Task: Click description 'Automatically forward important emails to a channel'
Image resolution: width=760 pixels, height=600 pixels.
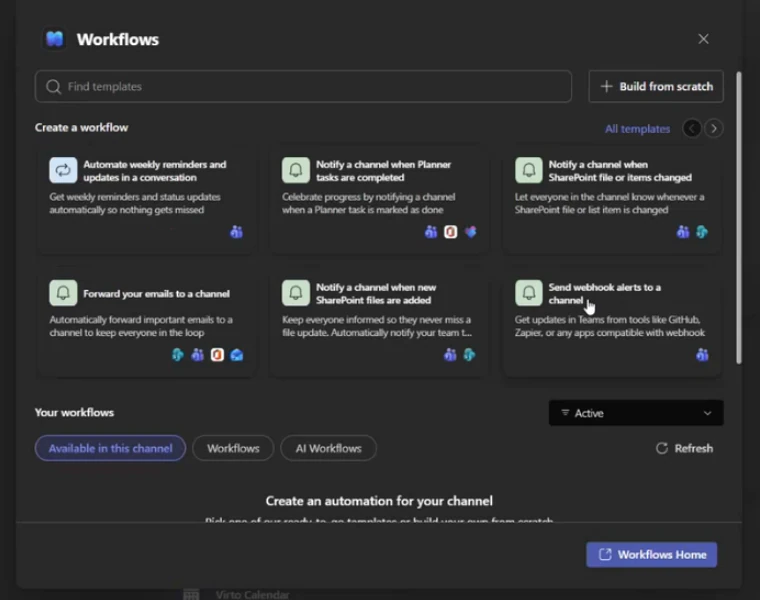Action: click(141, 326)
